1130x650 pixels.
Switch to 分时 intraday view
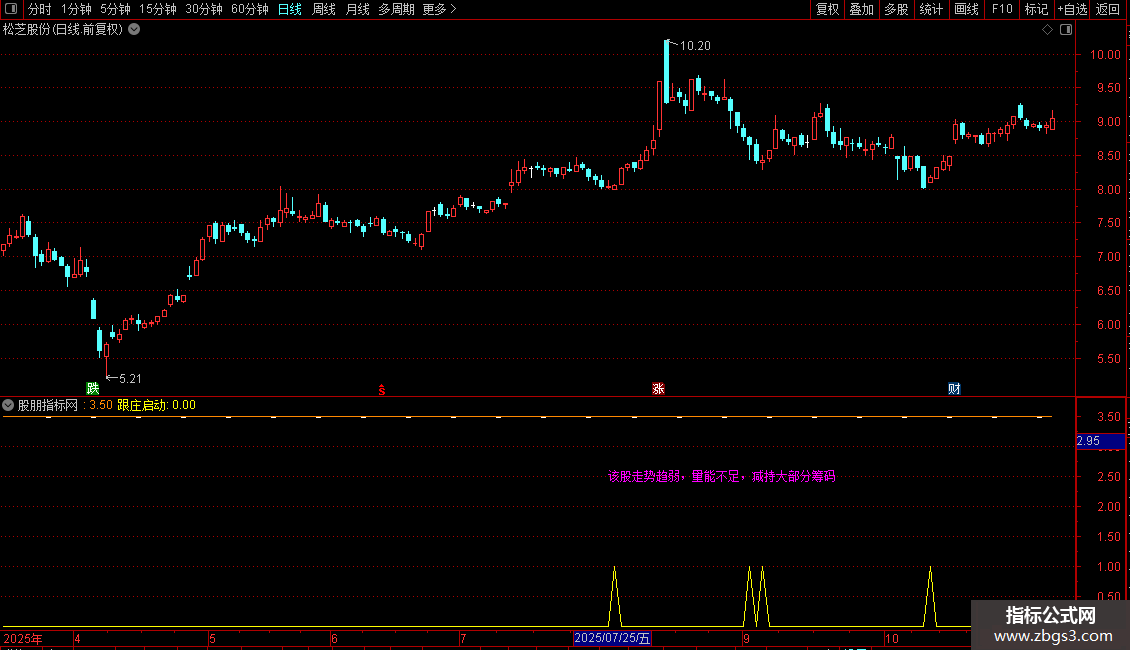click(x=40, y=9)
